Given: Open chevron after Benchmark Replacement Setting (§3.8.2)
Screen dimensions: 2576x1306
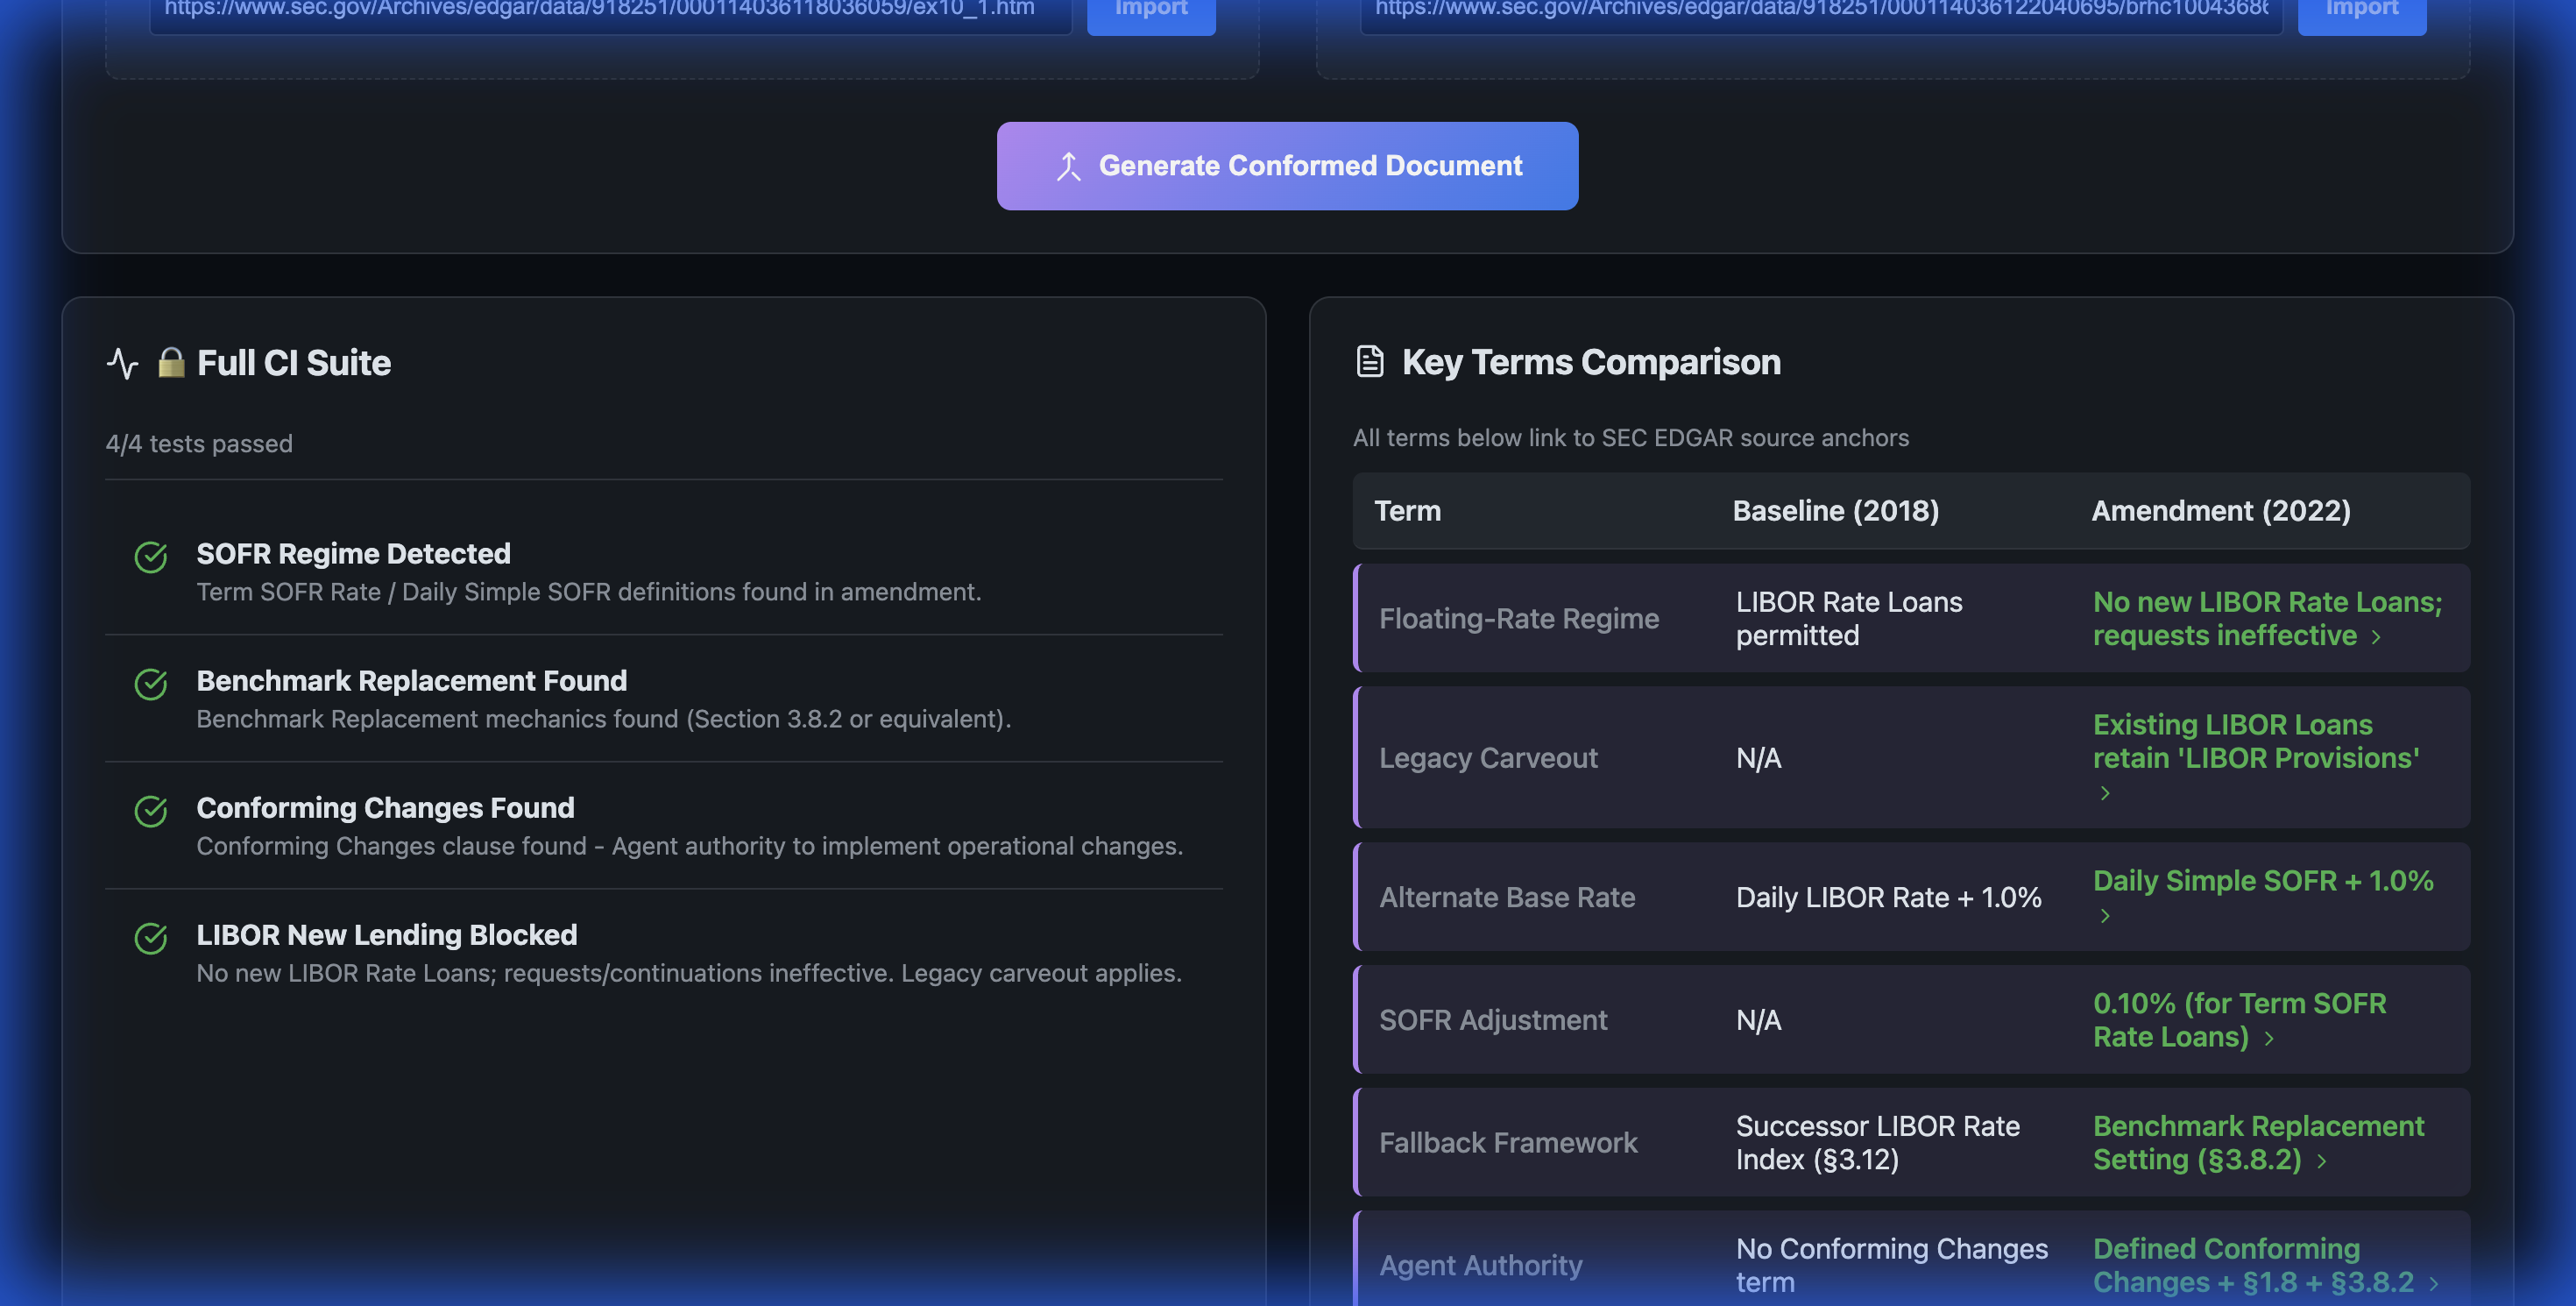Looking at the screenshot, I should [x=2321, y=1161].
